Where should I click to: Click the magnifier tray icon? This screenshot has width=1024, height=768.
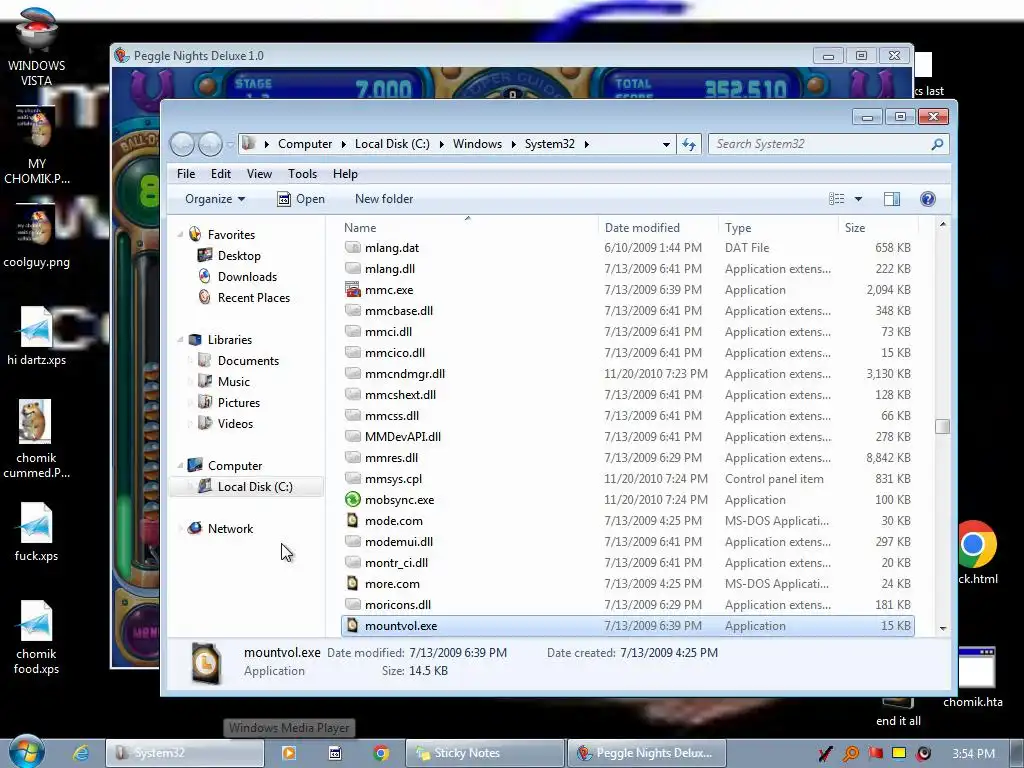pyautogui.click(x=851, y=754)
